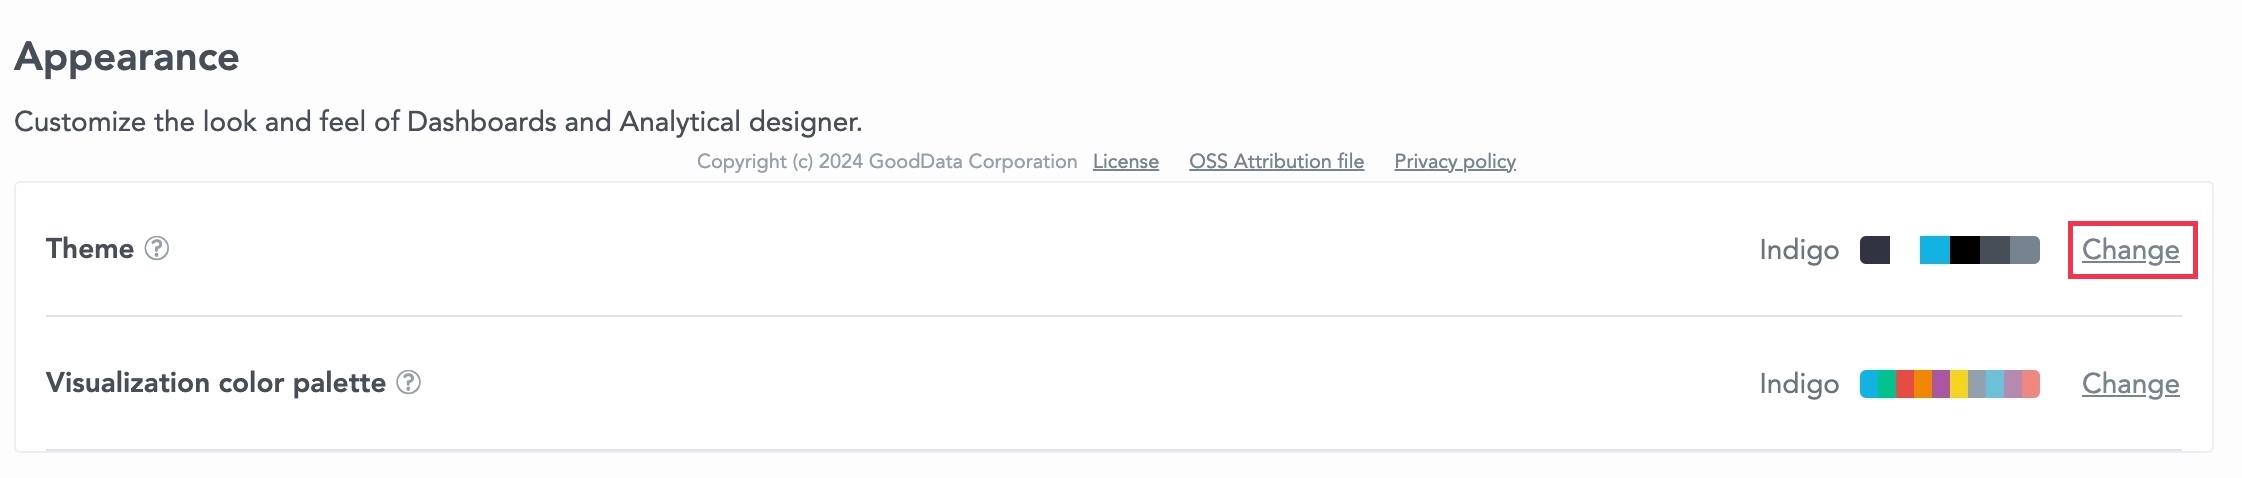Open the Privacy policy link

click(x=1455, y=162)
